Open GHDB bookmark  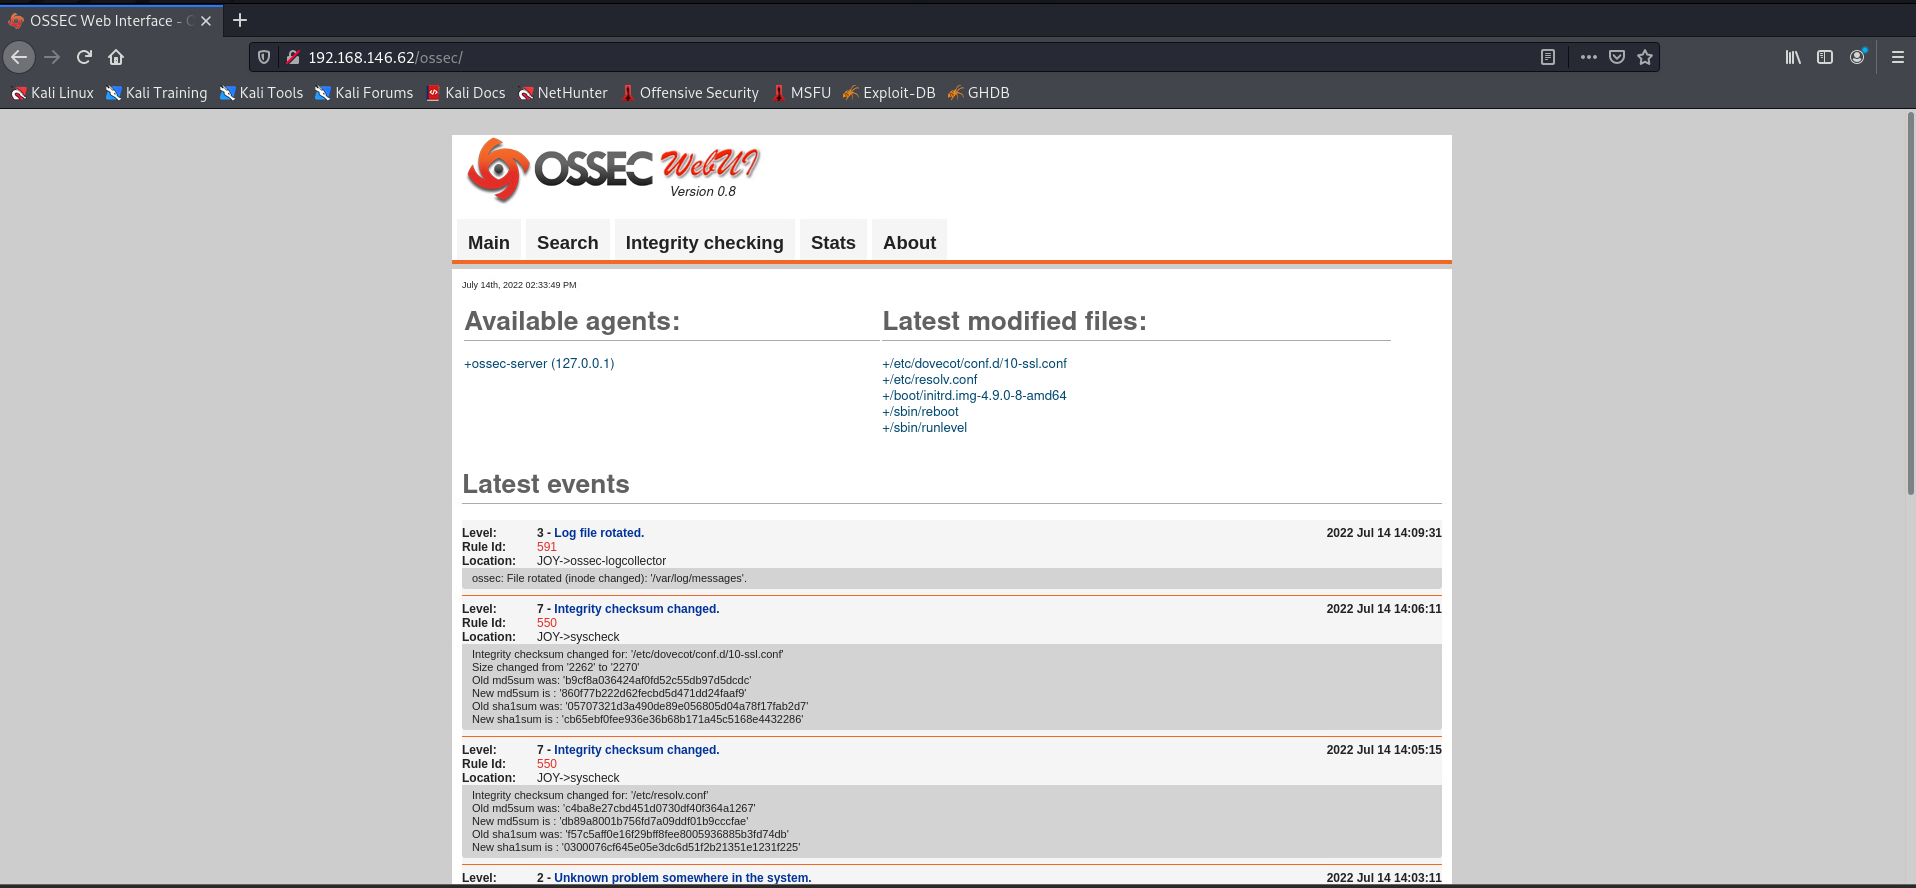pyautogui.click(x=979, y=93)
